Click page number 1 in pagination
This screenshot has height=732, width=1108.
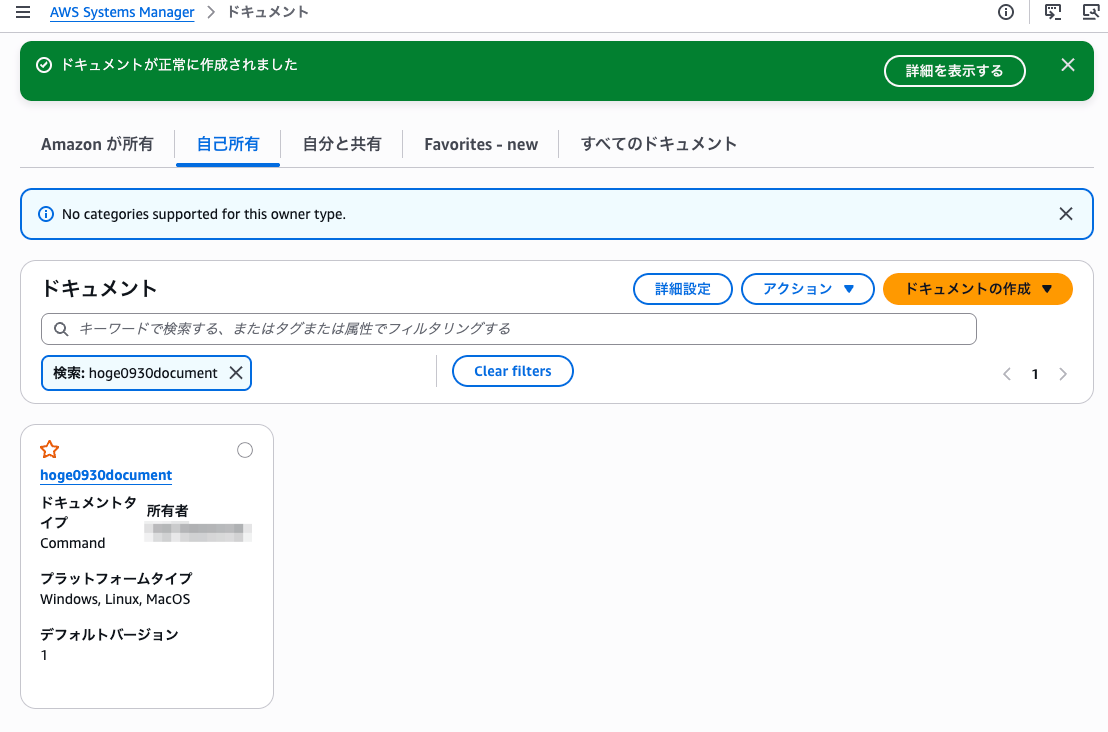(x=1035, y=374)
